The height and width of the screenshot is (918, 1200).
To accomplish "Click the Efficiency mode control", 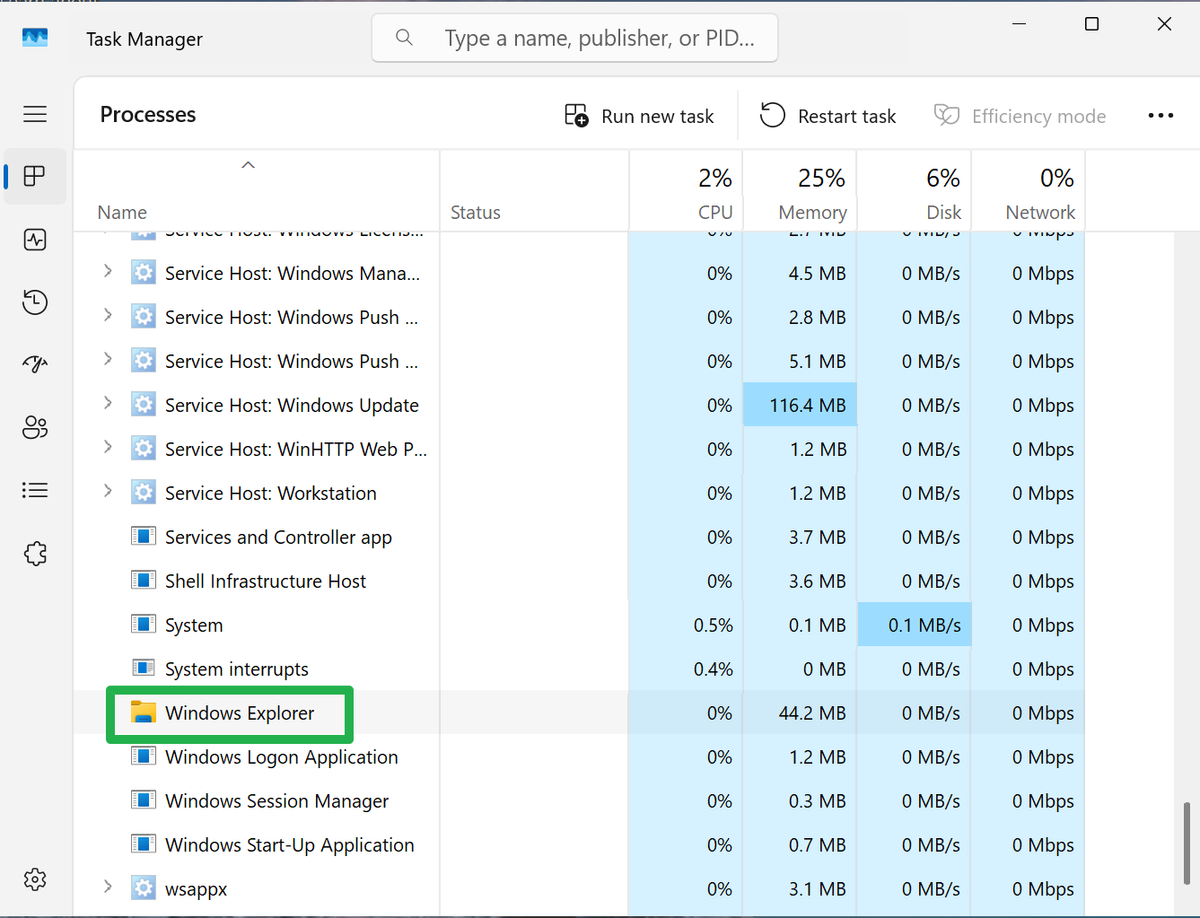I will tap(1019, 115).
